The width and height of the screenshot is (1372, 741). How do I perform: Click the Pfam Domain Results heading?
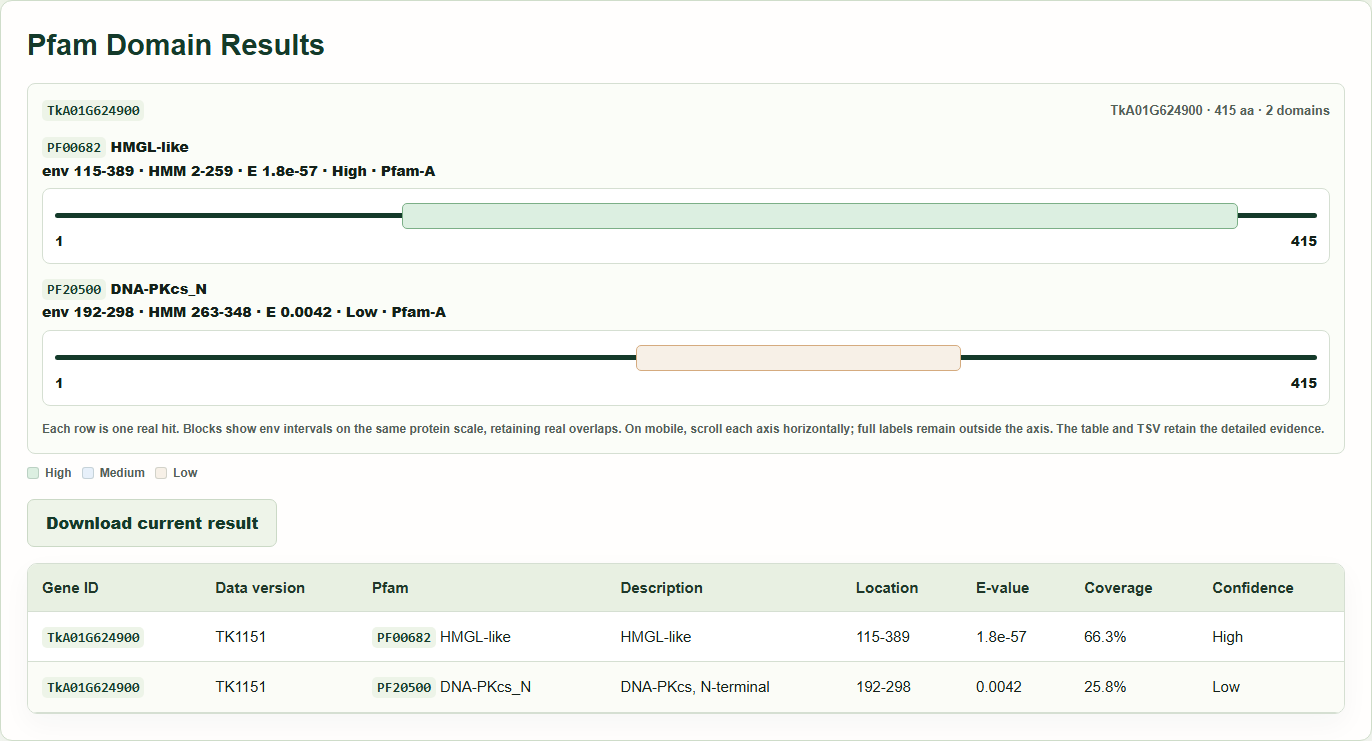point(176,45)
